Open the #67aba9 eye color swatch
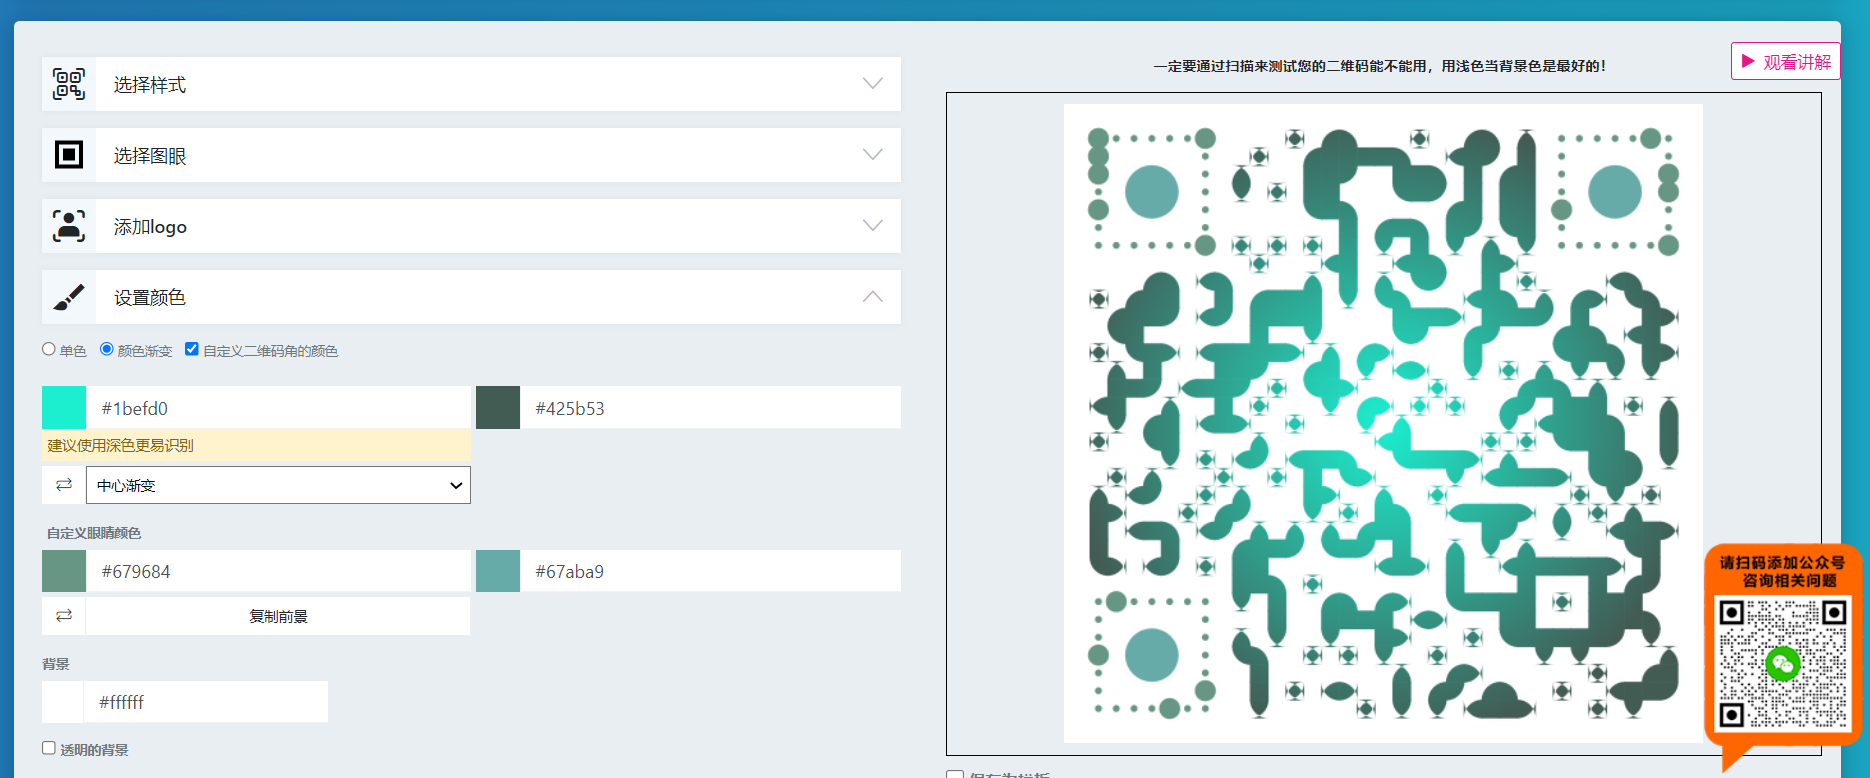The height and width of the screenshot is (778, 1870). tap(498, 571)
